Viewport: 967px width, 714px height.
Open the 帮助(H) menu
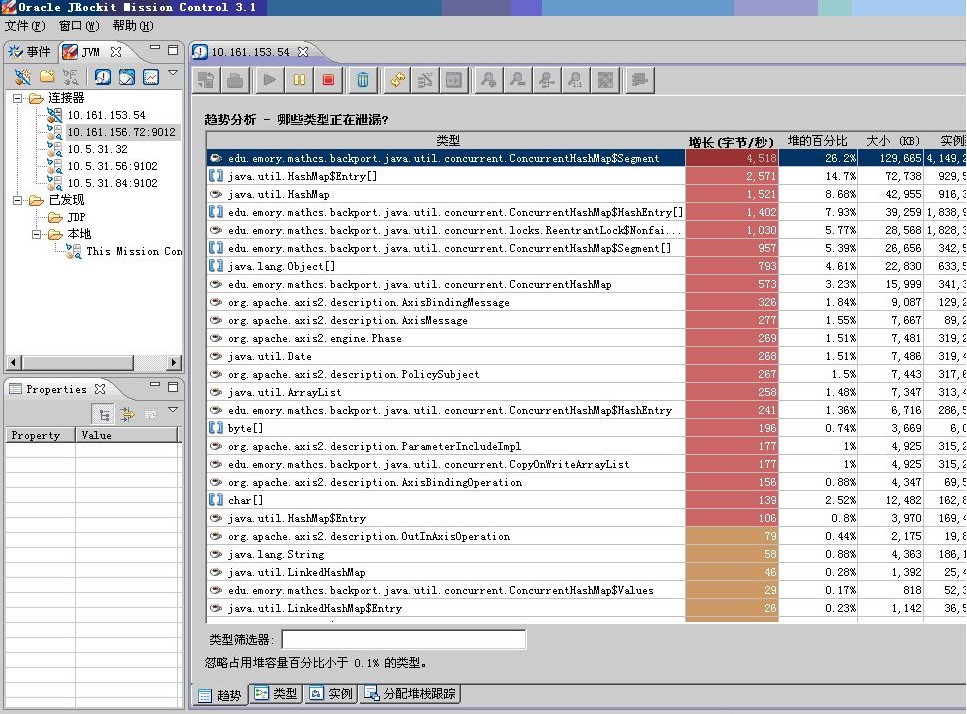(133, 26)
